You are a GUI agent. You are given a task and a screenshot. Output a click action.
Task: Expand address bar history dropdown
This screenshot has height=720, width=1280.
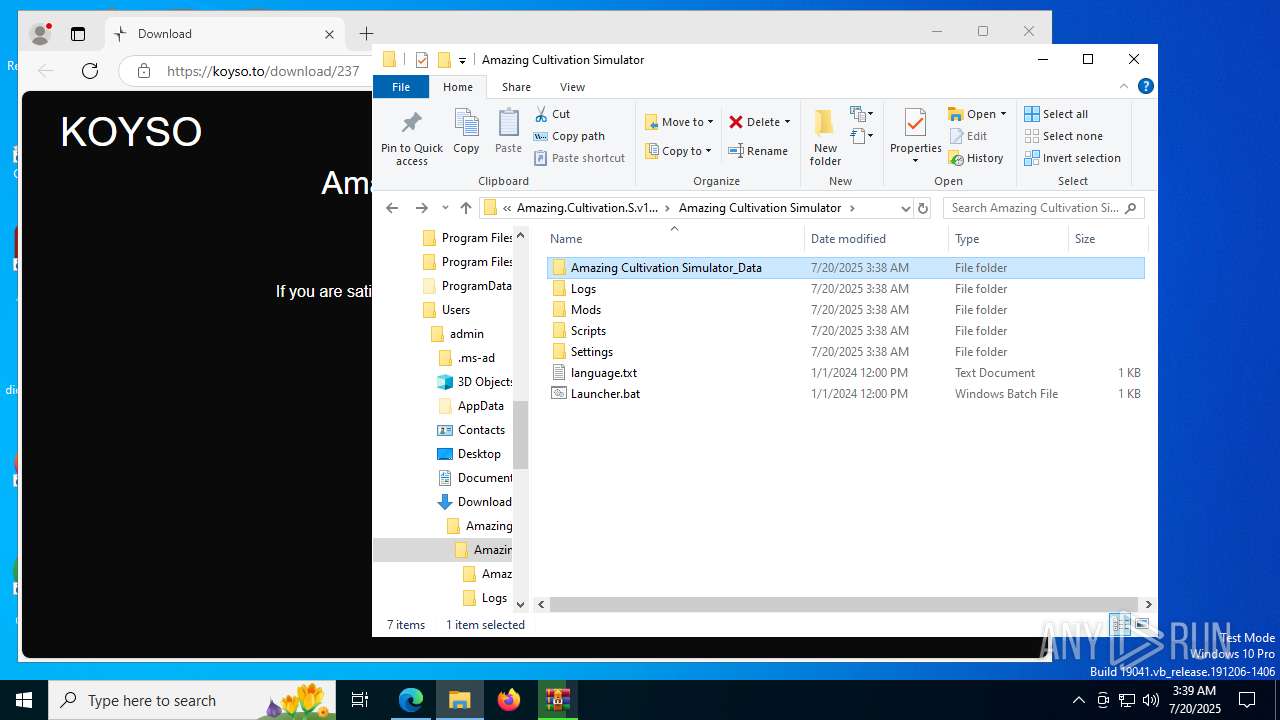(x=905, y=208)
